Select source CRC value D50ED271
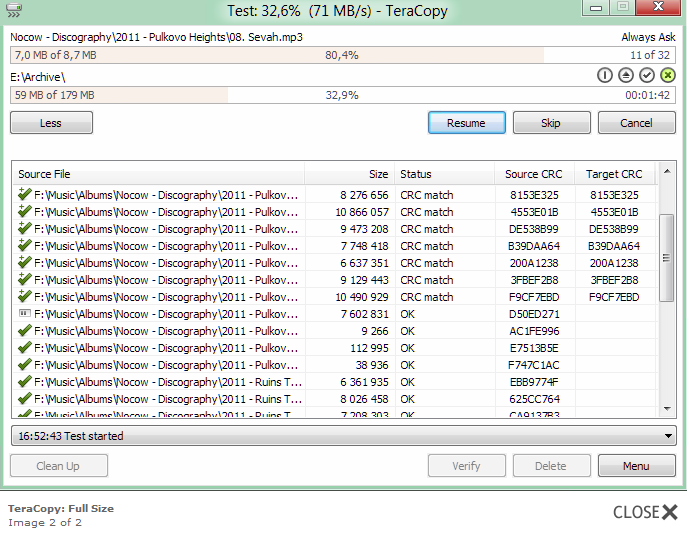The height and width of the screenshot is (537, 687). tap(534, 314)
